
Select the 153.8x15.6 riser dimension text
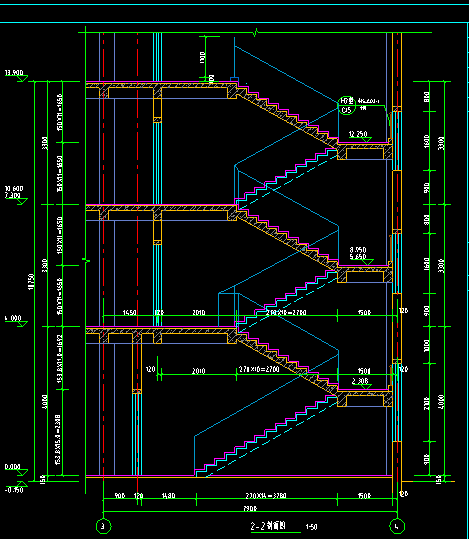58,440
